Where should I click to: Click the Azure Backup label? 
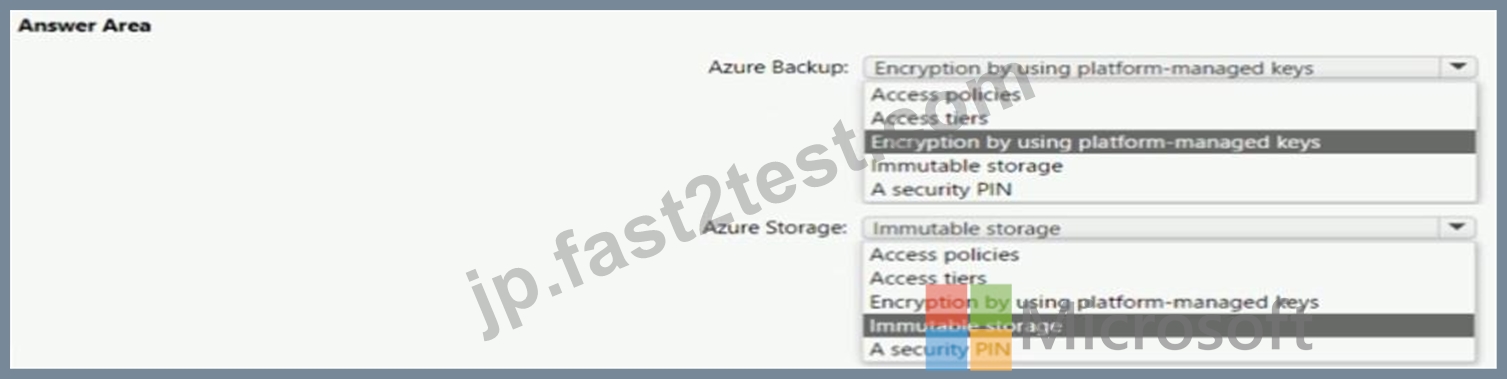click(x=778, y=67)
